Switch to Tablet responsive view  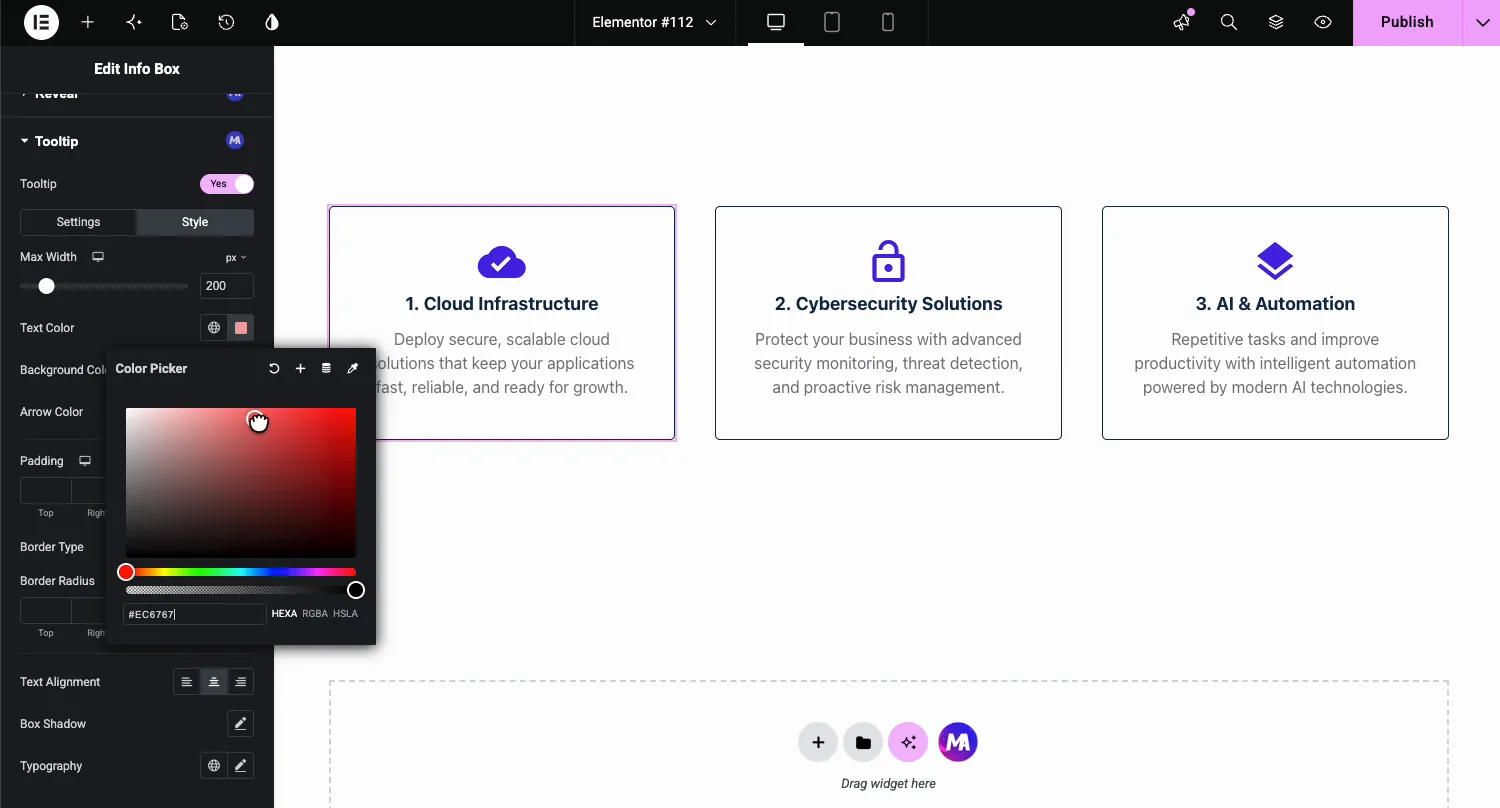pos(832,22)
